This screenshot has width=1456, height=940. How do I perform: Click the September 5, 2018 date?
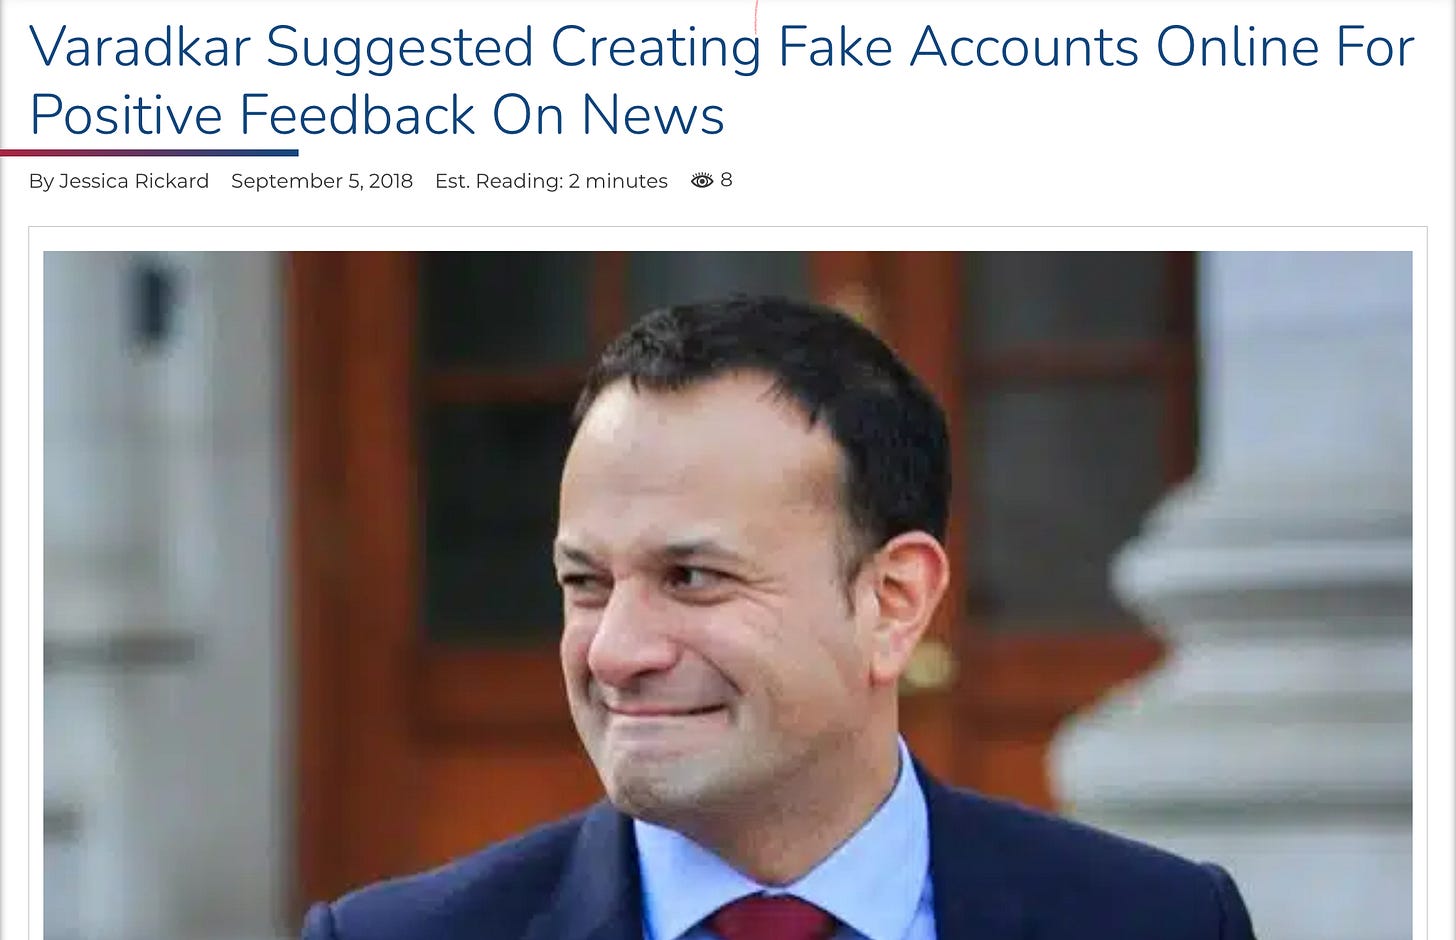322,181
